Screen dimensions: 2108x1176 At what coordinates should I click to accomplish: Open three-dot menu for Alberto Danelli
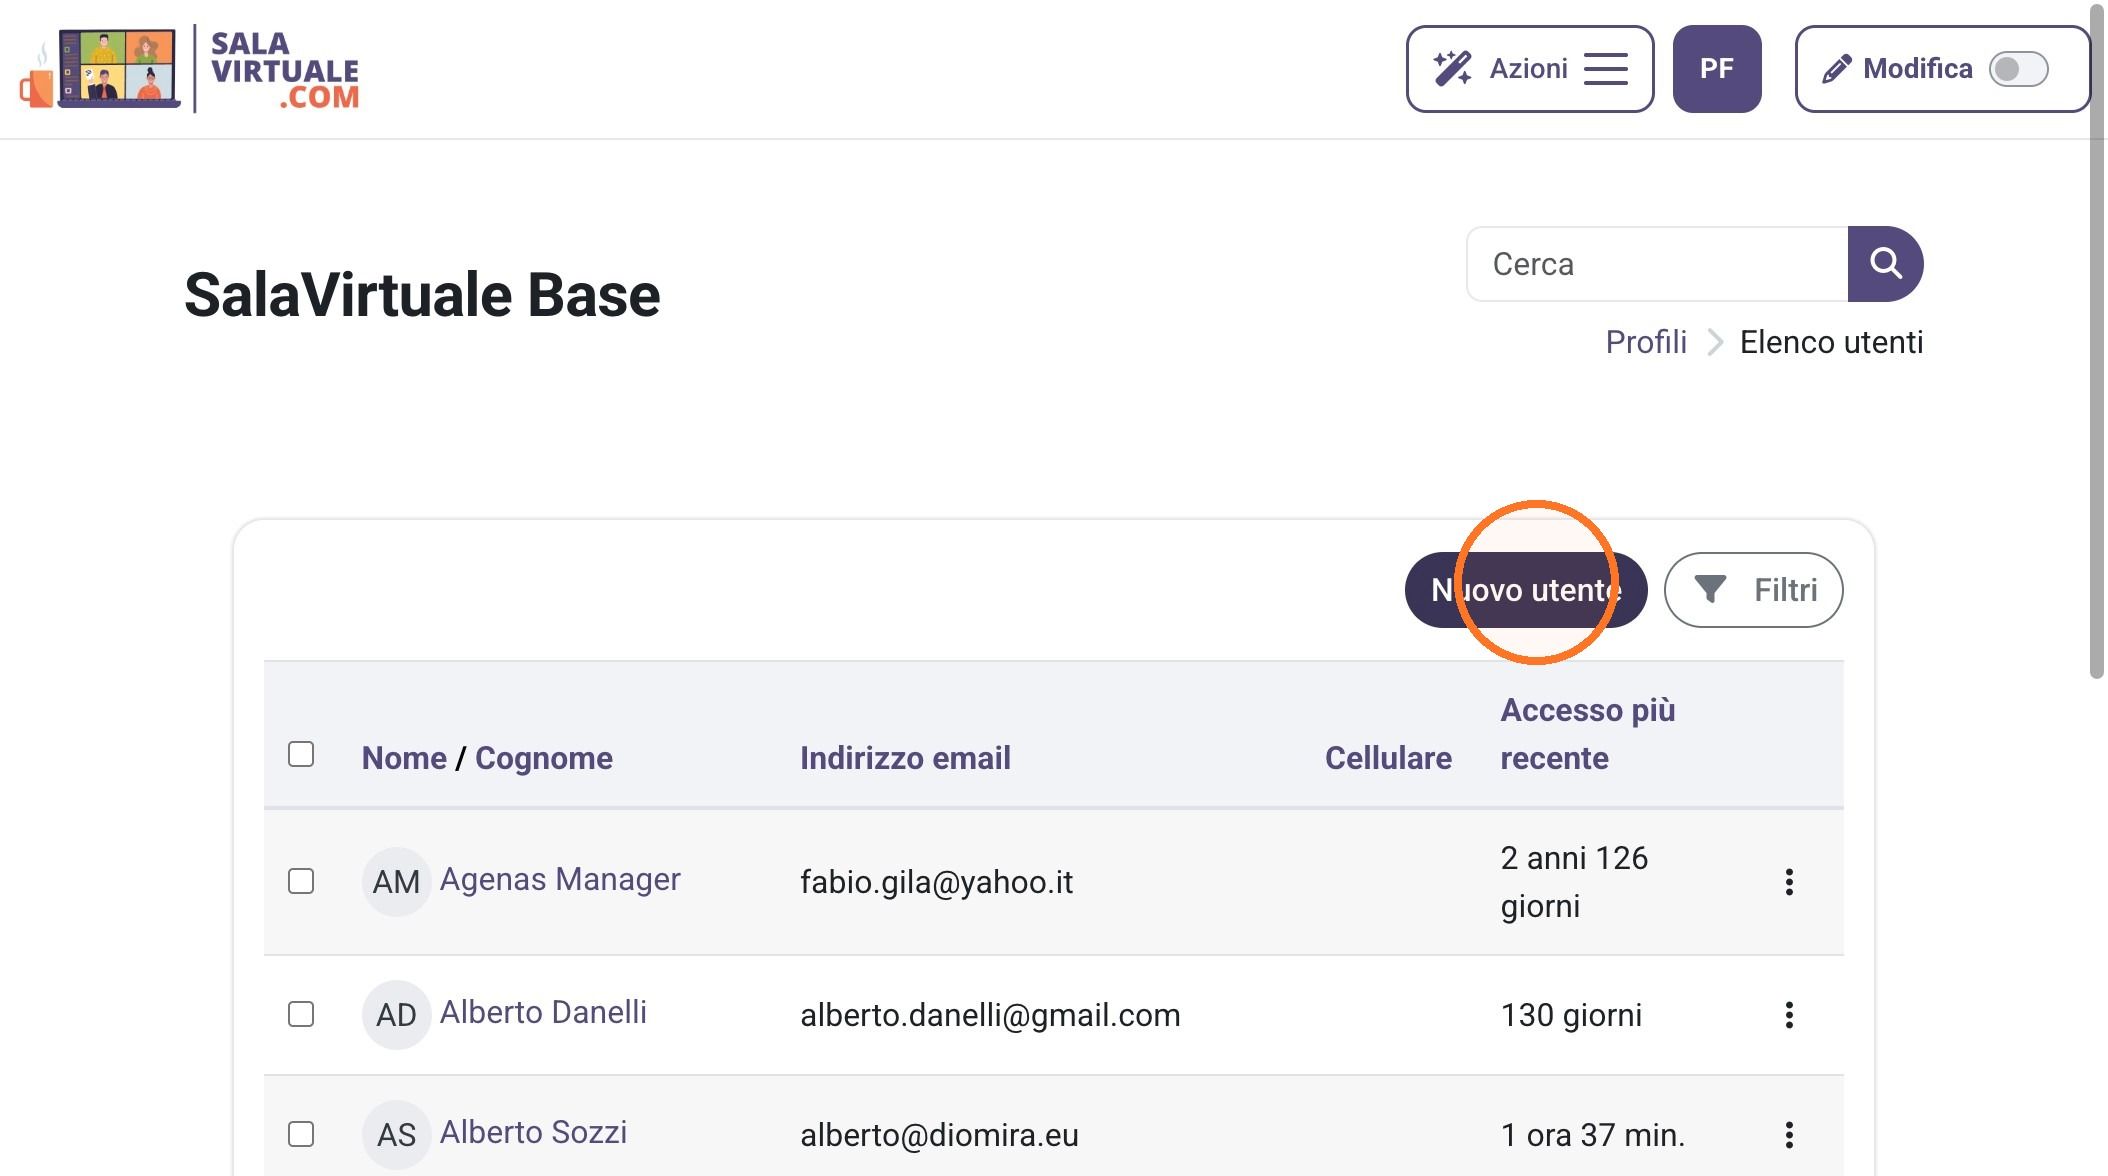click(1789, 1015)
